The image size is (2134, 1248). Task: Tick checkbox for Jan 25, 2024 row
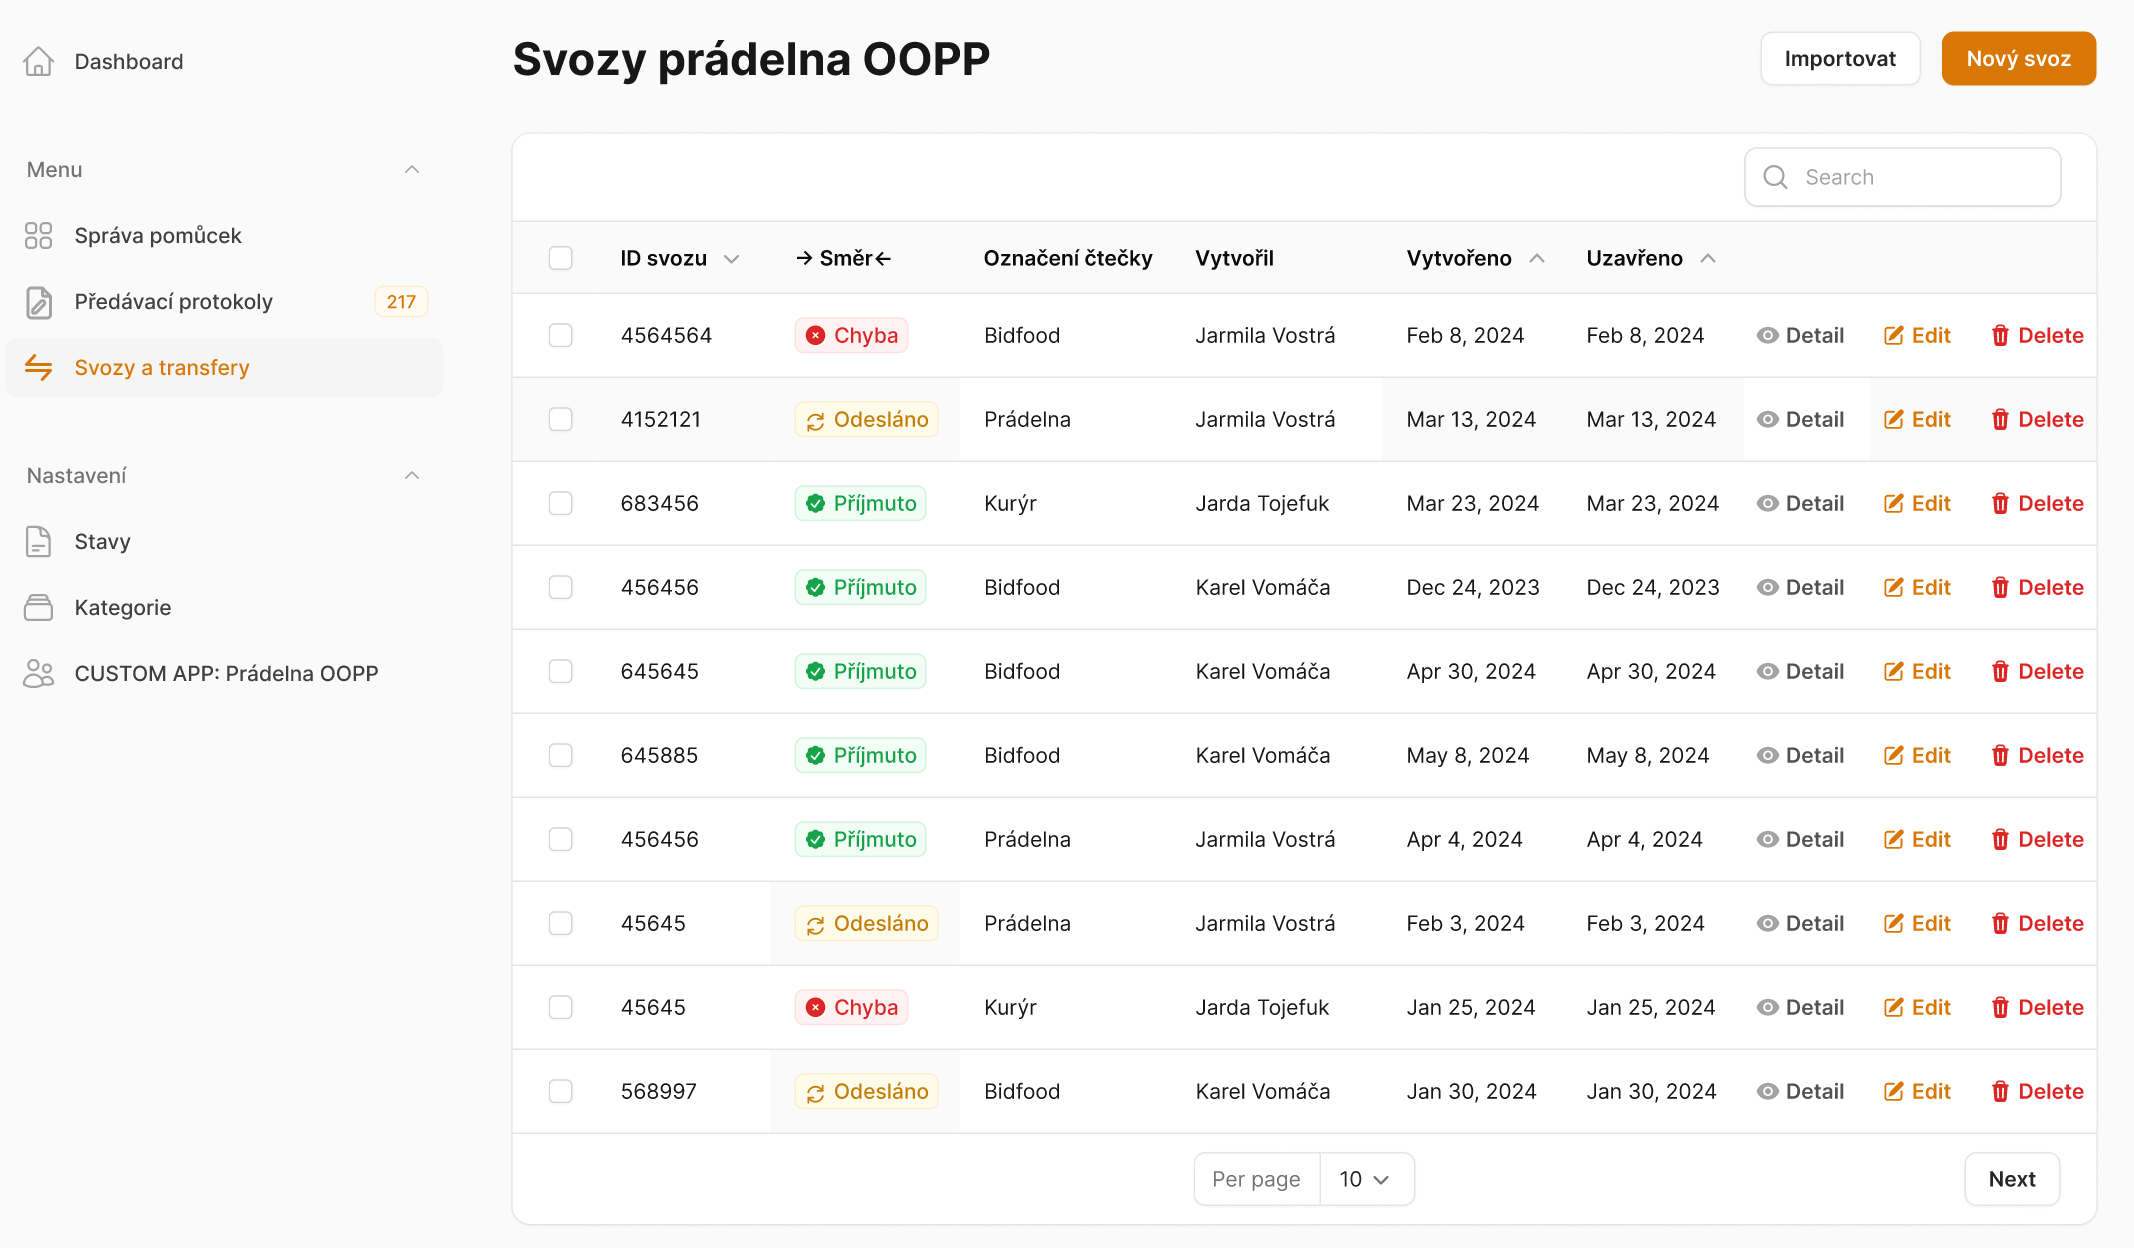pyautogui.click(x=560, y=1007)
